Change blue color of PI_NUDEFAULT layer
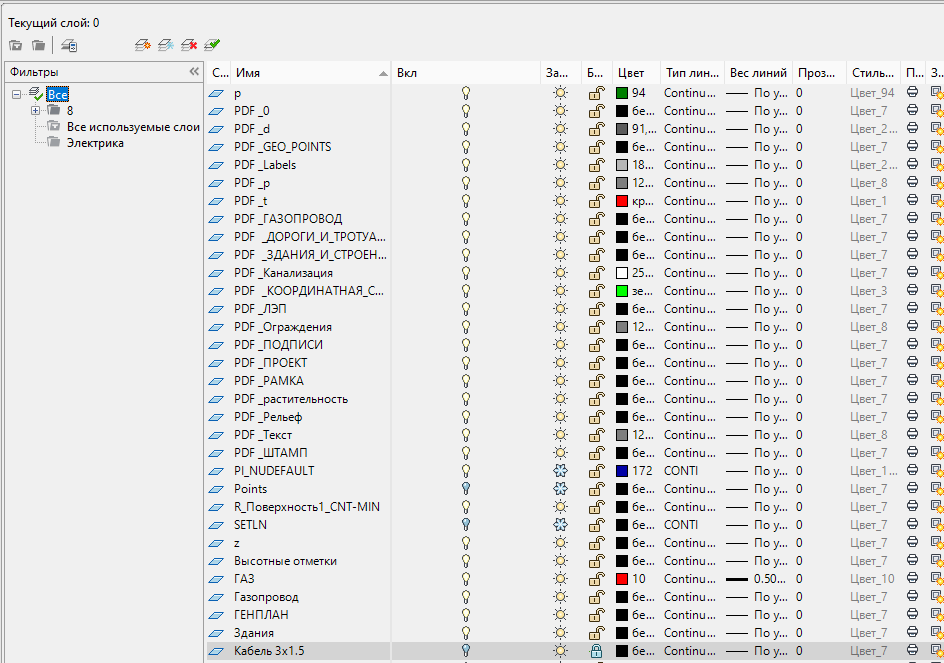Screen dimensions: 944x663 tap(622, 471)
